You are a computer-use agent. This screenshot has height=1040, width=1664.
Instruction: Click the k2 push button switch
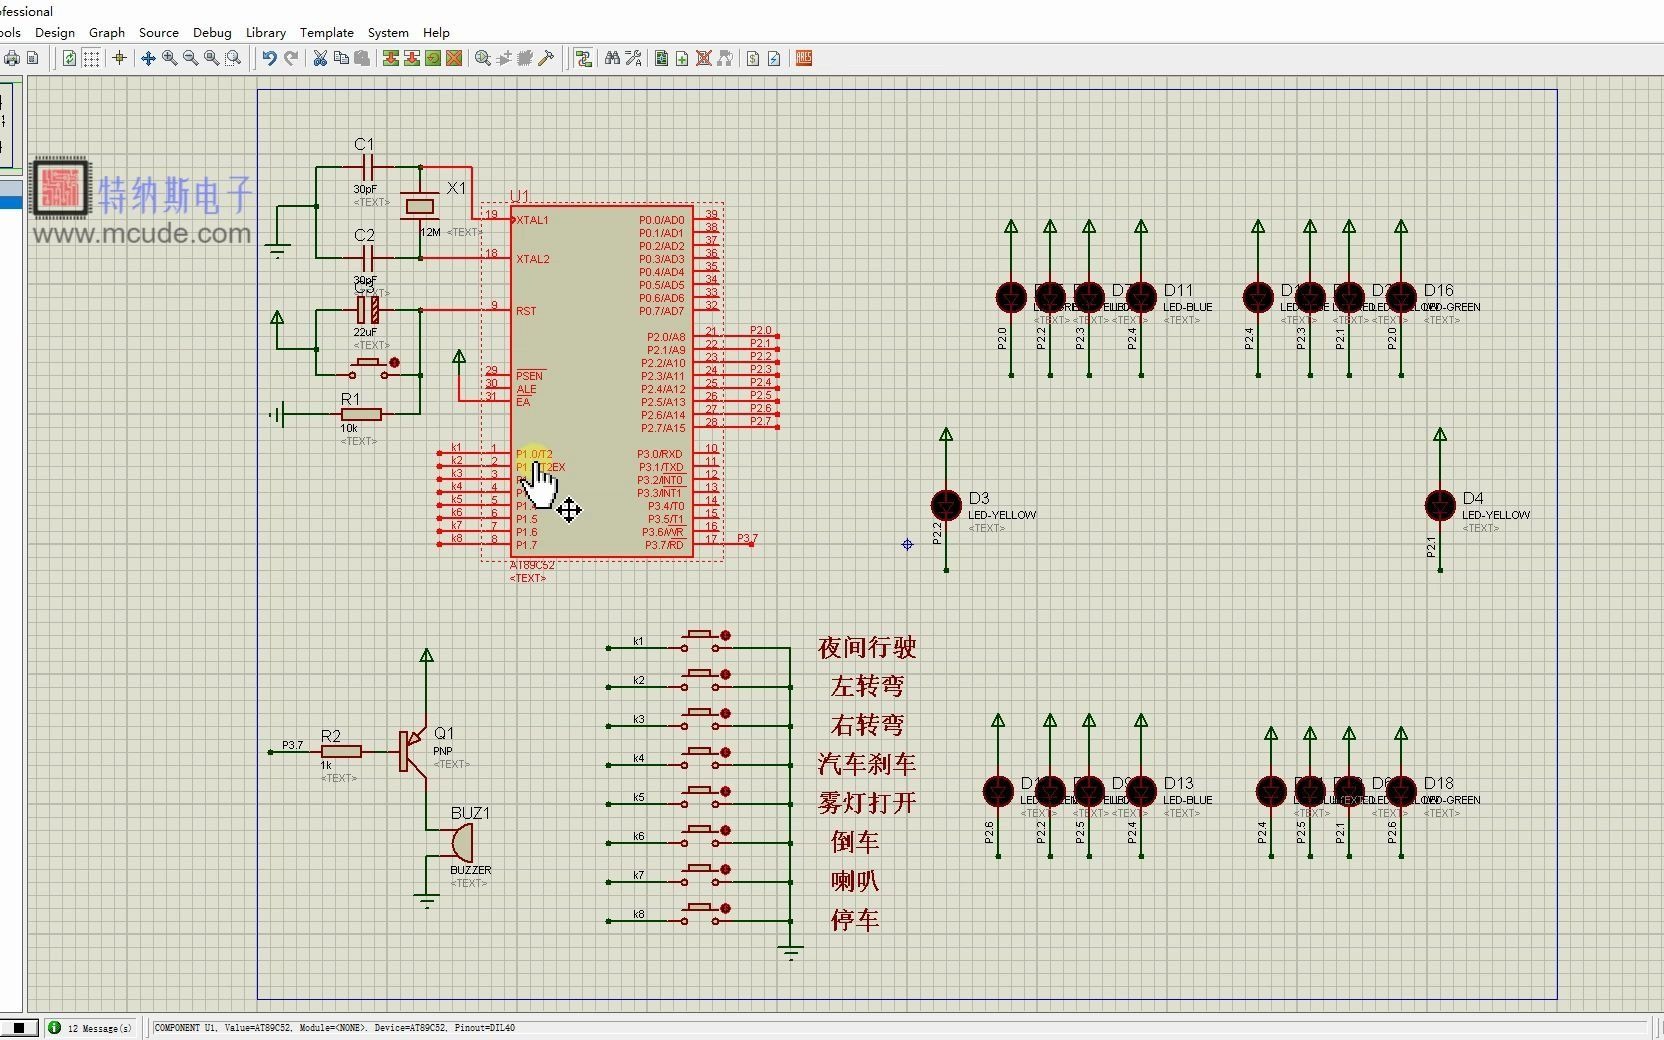tap(706, 680)
